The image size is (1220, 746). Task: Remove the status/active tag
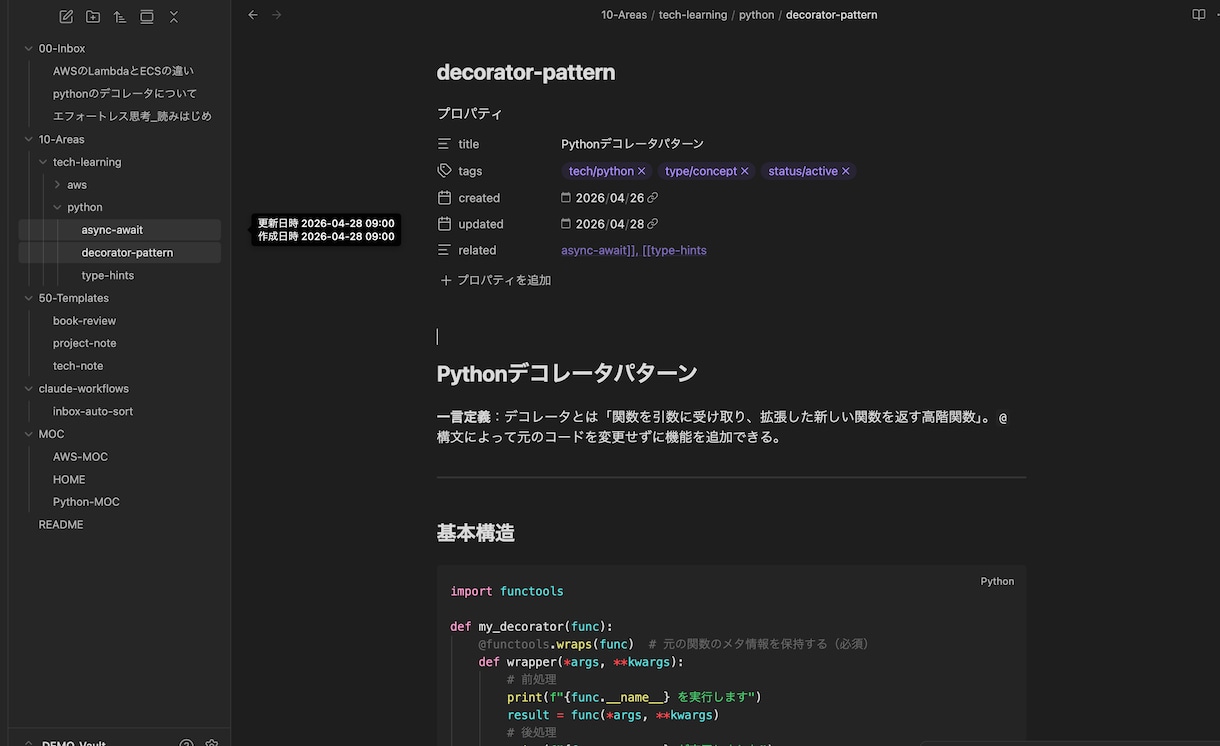[x=846, y=171]
